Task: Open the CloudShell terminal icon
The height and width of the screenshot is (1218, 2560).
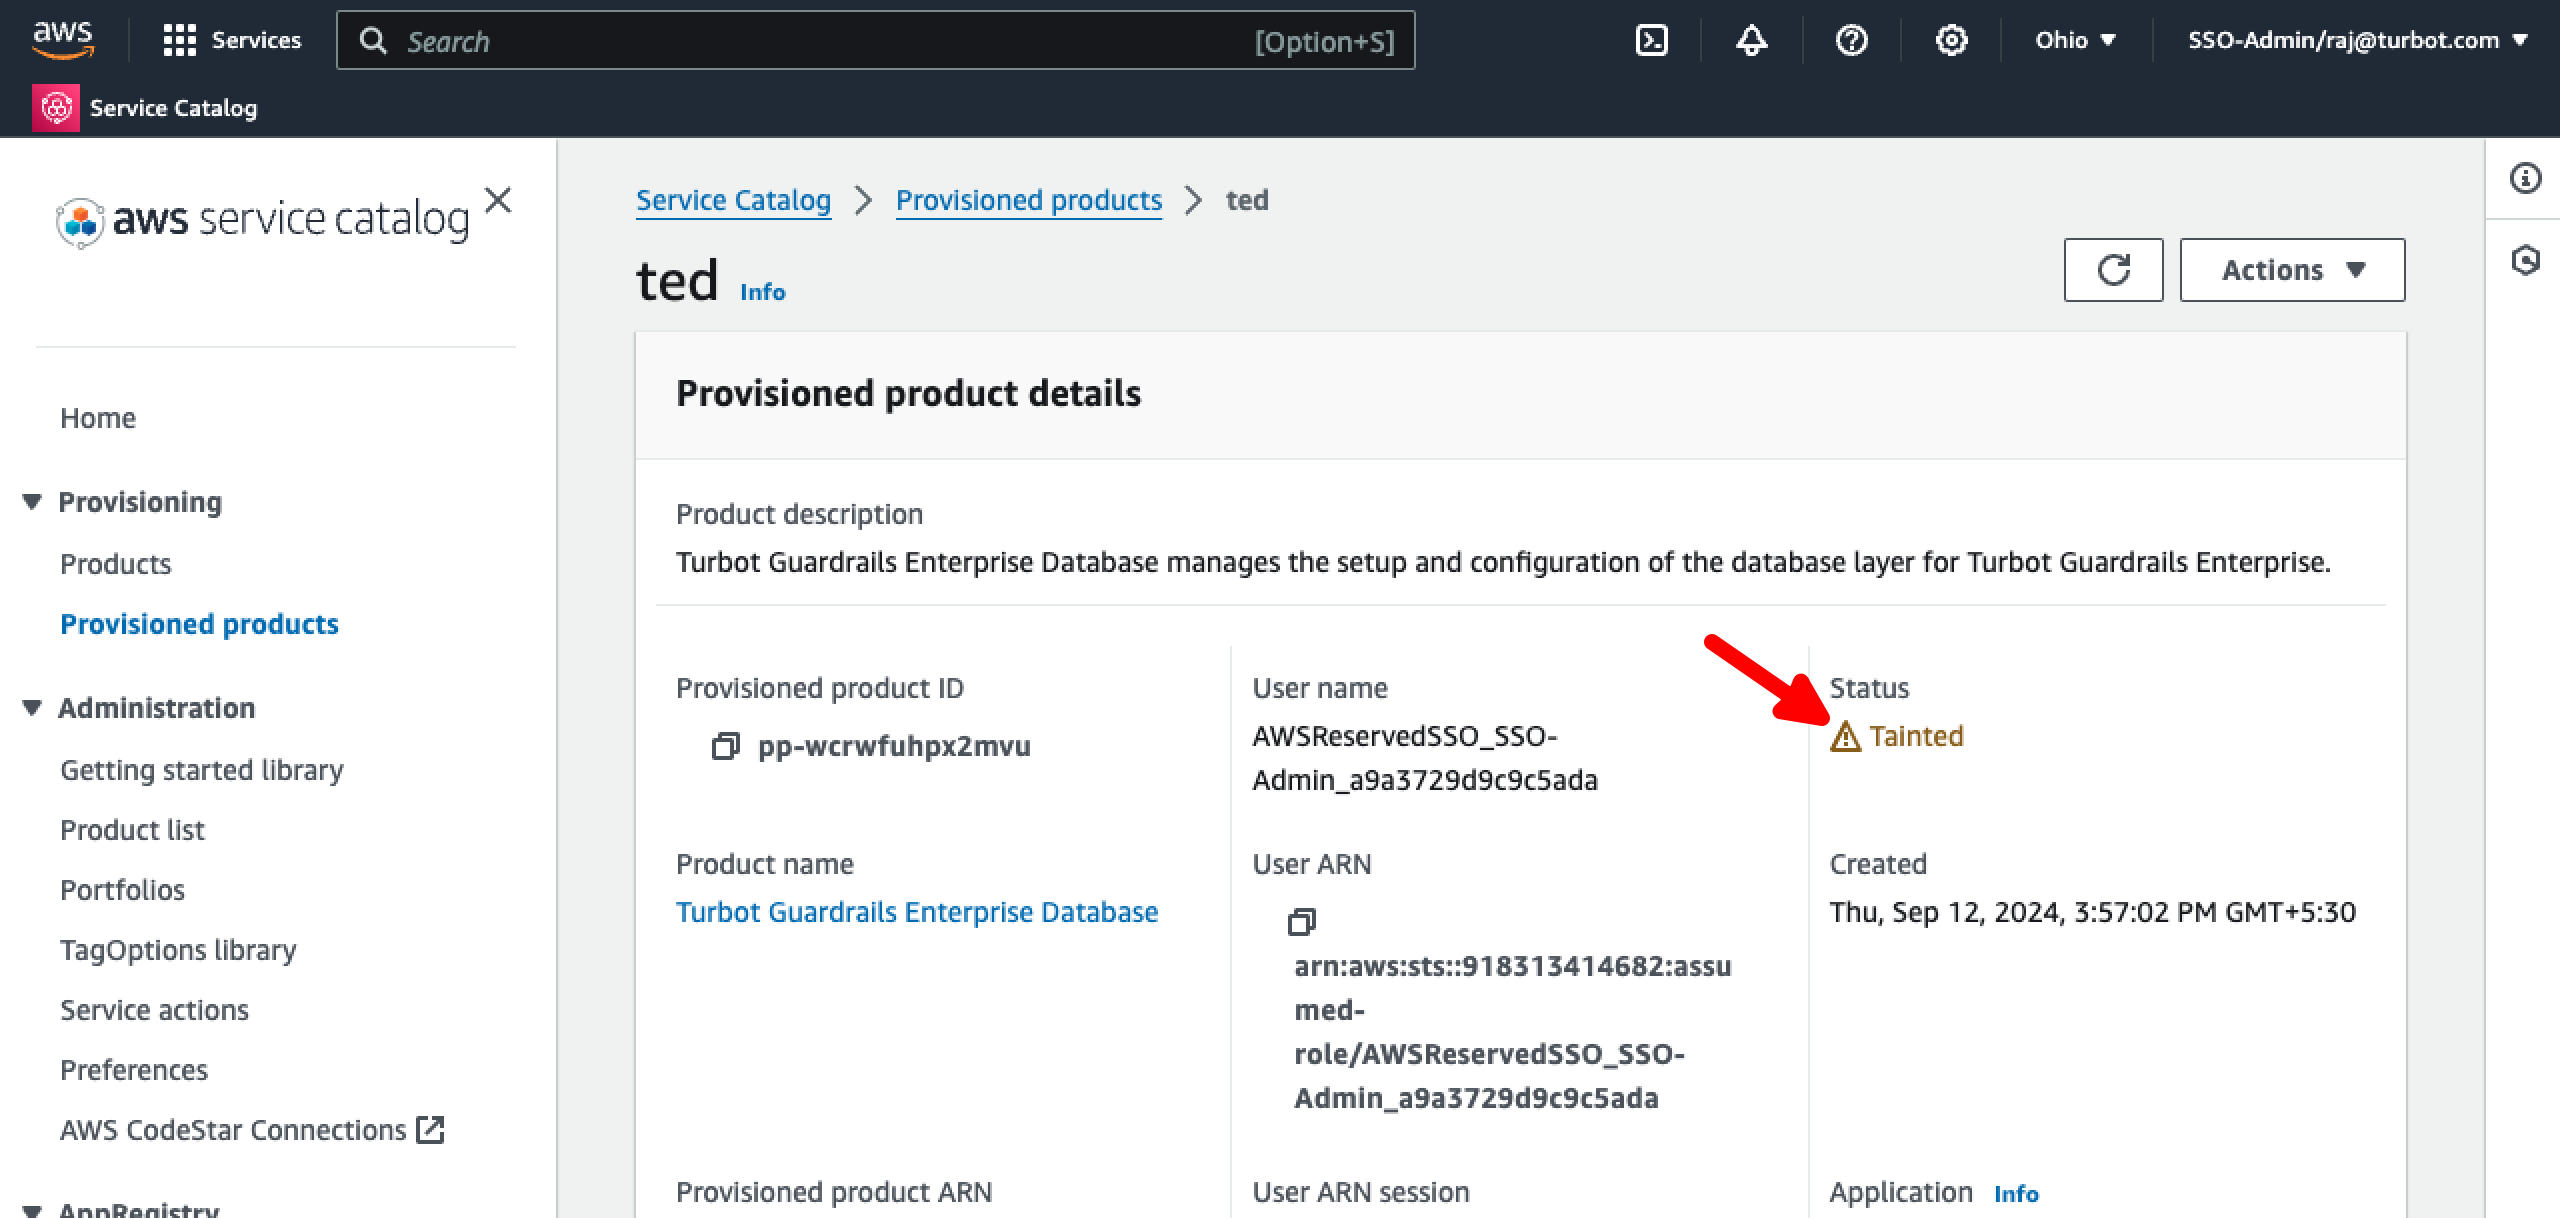Action: (1651, 41)
